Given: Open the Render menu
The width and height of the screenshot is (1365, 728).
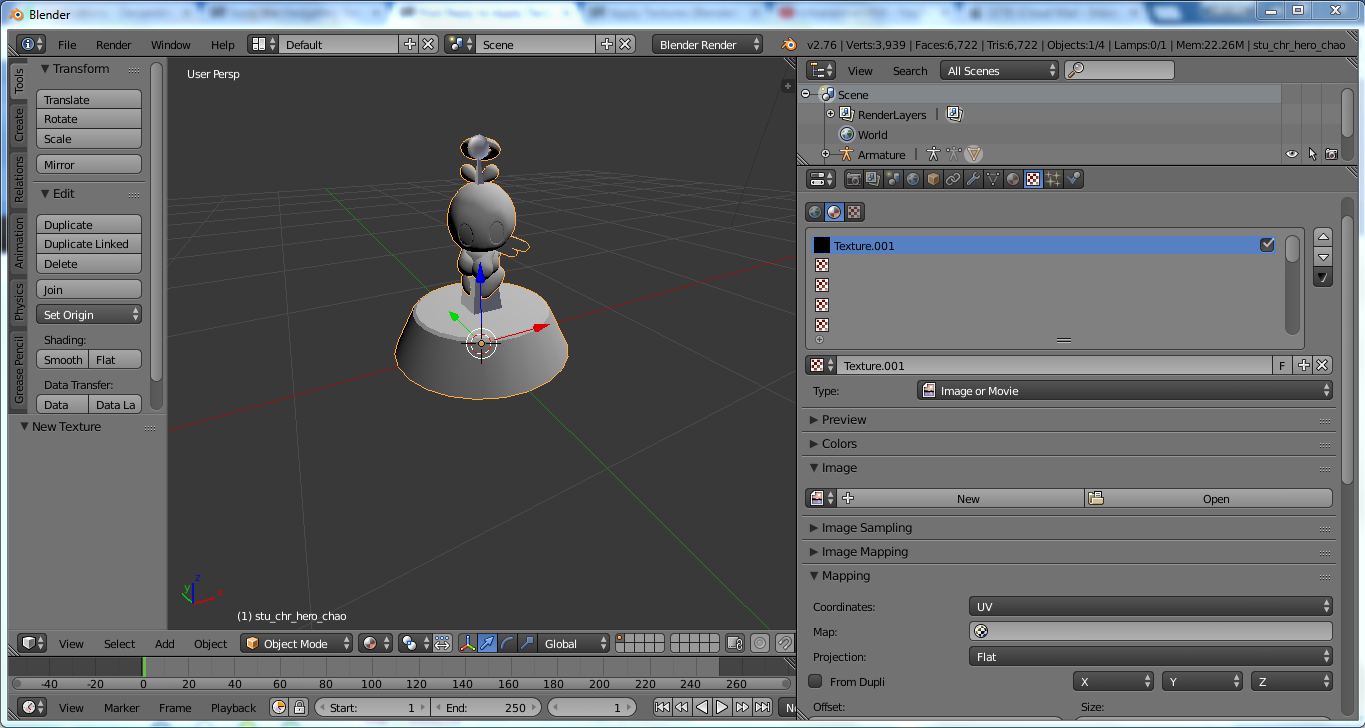Looking at the screenshot, I should [114, 44].
